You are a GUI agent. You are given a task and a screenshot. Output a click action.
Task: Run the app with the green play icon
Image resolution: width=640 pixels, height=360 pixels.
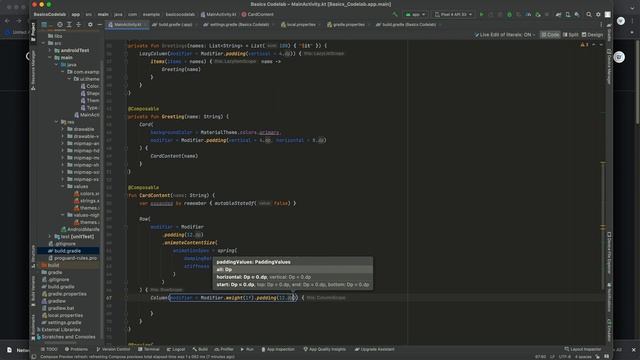pyautogui.click(x=482, y=14)
